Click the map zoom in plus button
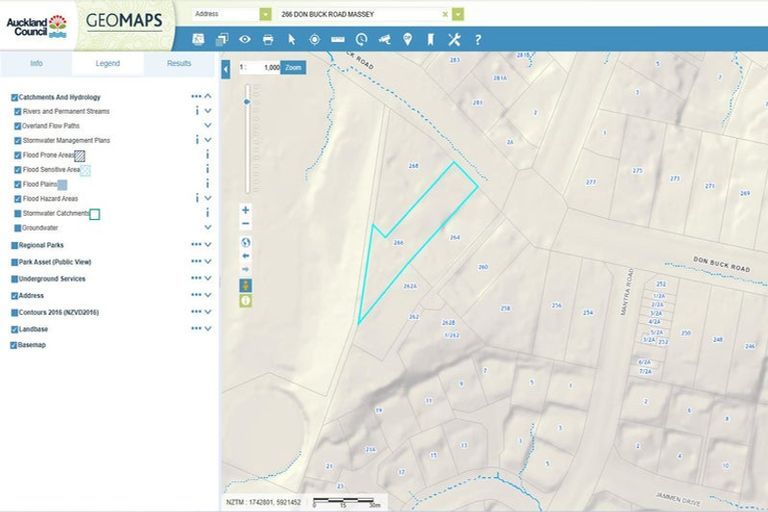The height and width of the screenshot is (512, 768). coord(246,210)
